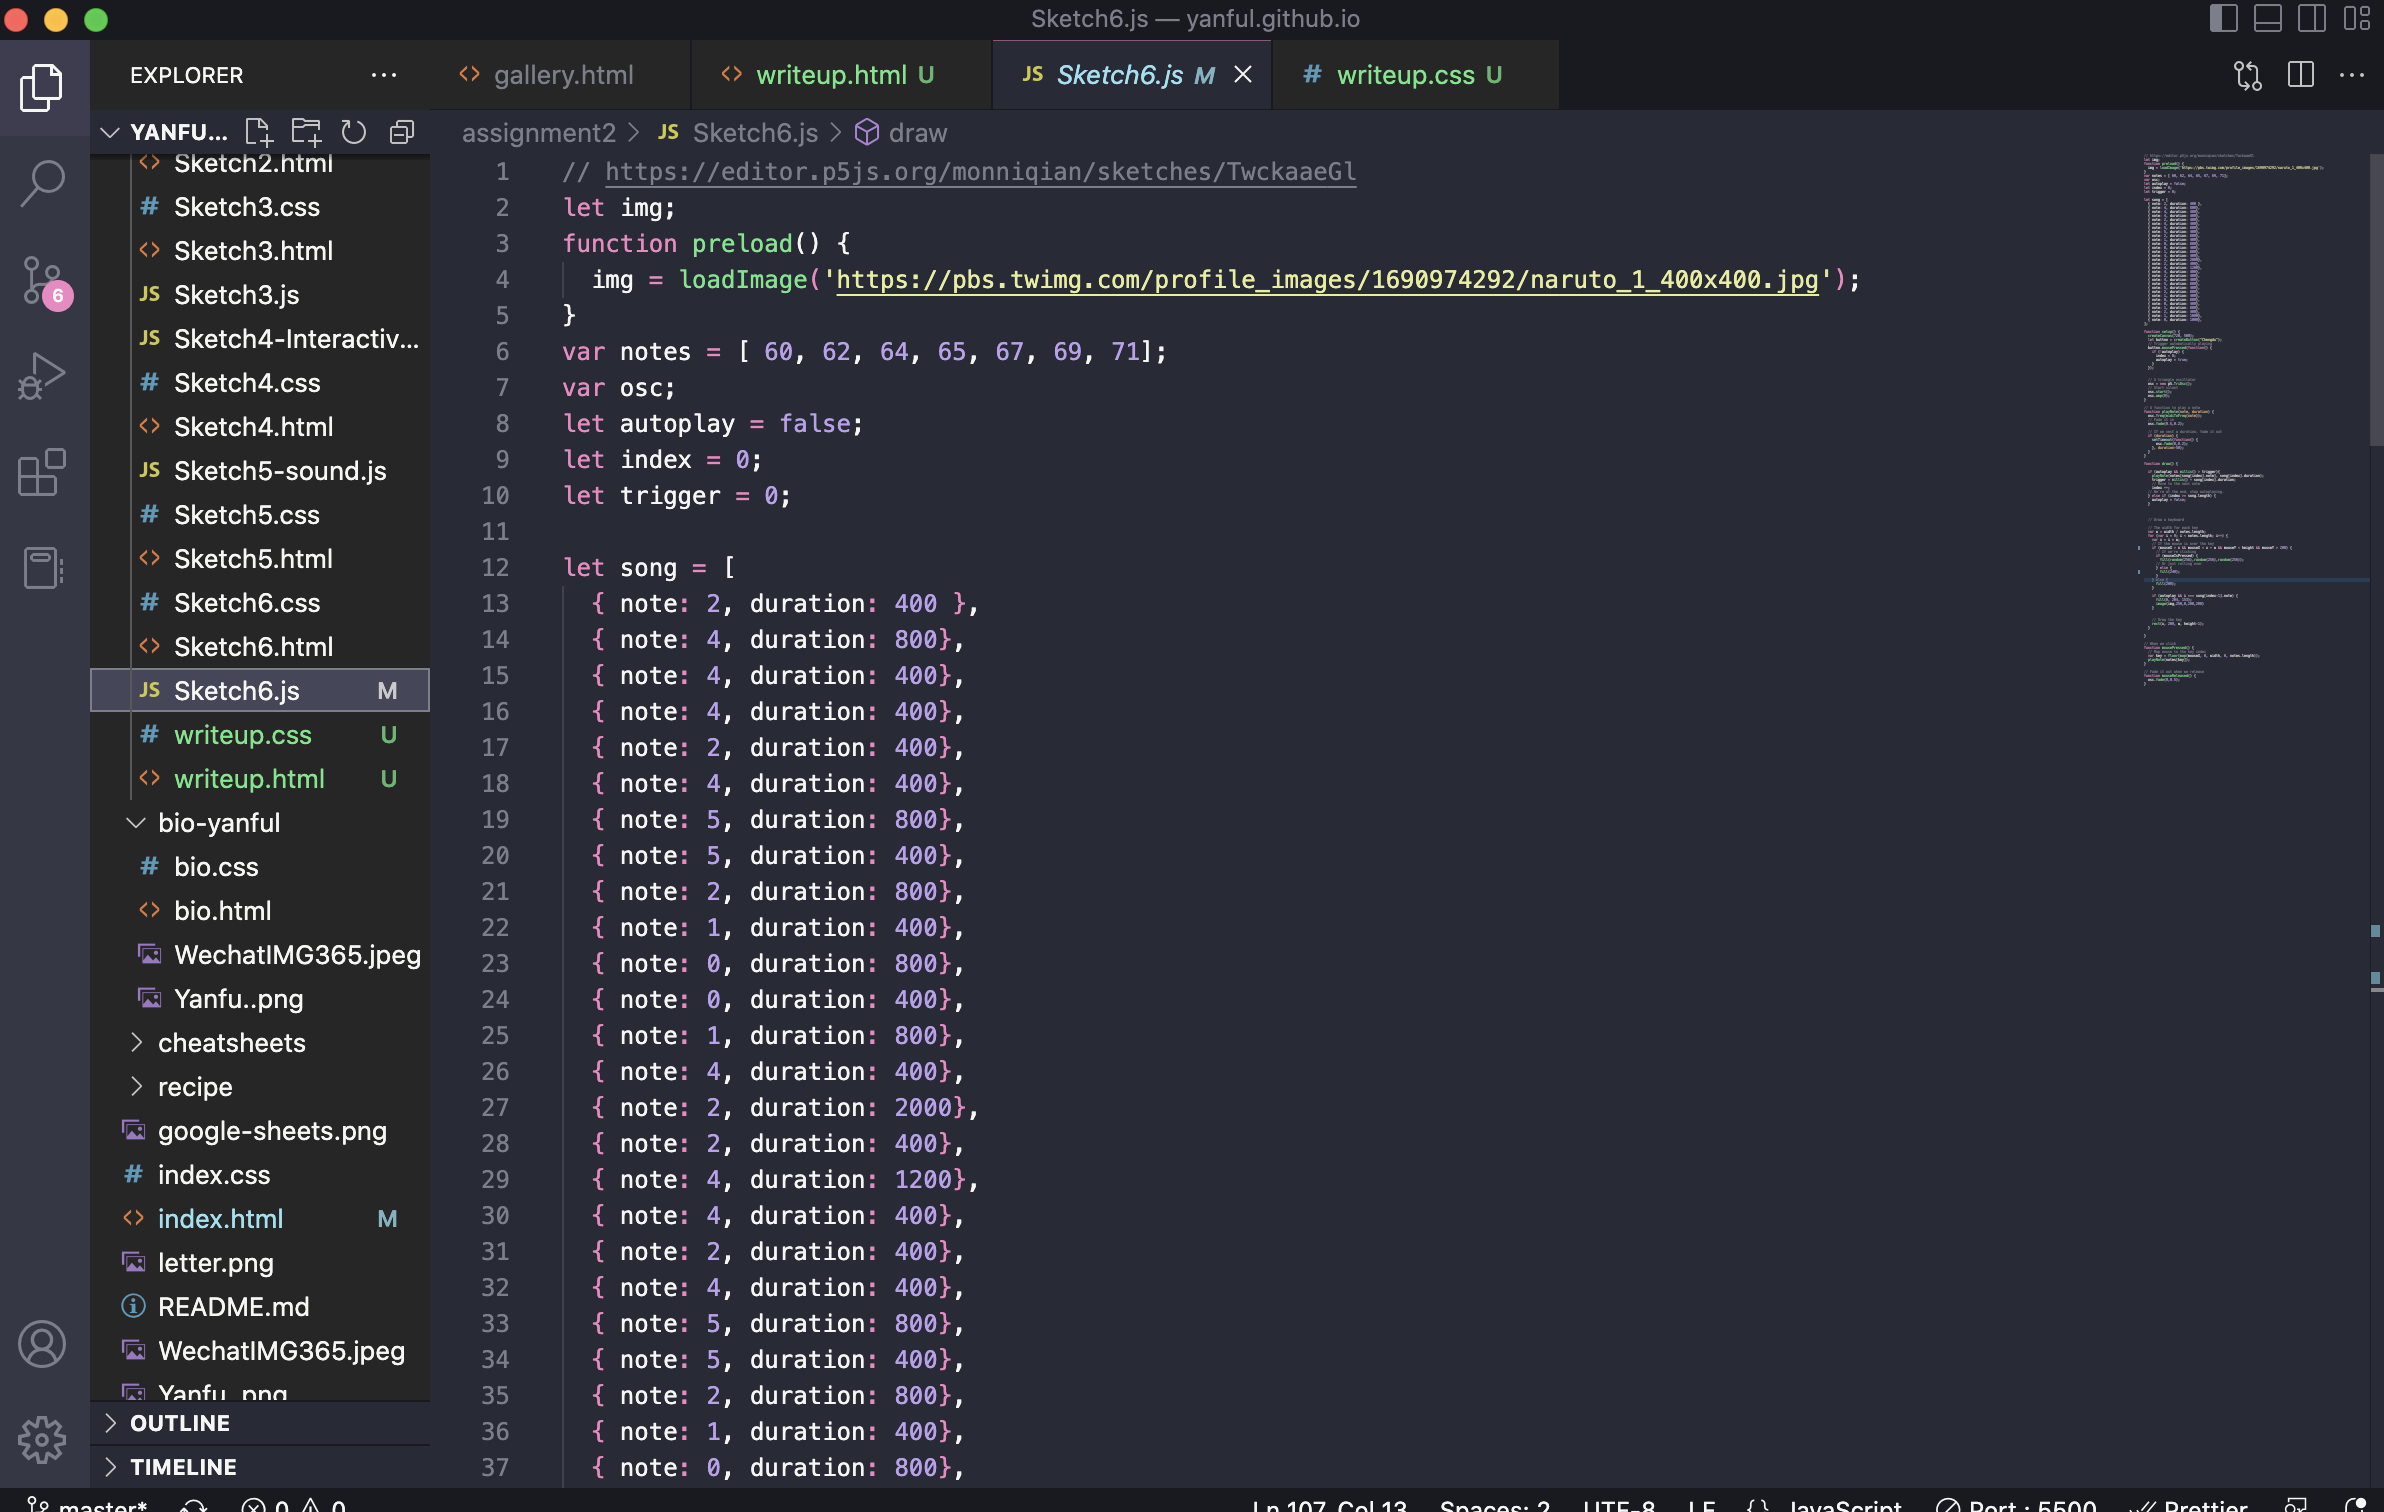This screenshot has width=2384, height=1512.
Task: Open the Explorer view in activity bar
Action: pyautogui.click(x=42, y=88)
